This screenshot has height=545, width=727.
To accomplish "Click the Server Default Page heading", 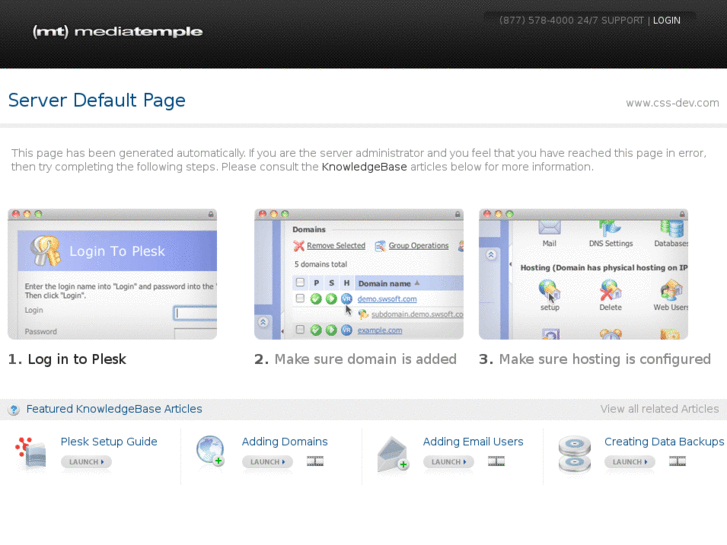I will click(97, 100).
